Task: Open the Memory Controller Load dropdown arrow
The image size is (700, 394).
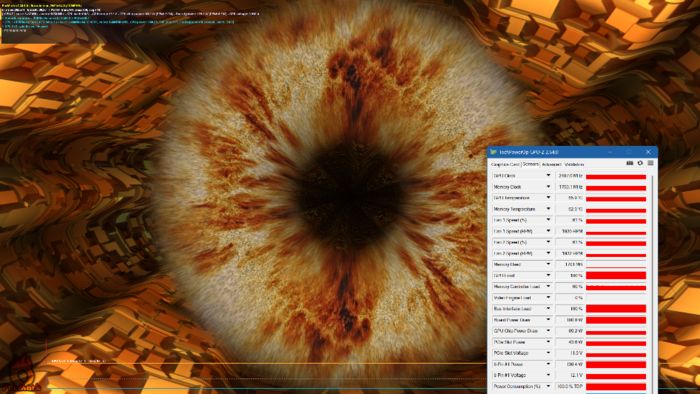Action: pyautogui.click(x=548, y=286)
